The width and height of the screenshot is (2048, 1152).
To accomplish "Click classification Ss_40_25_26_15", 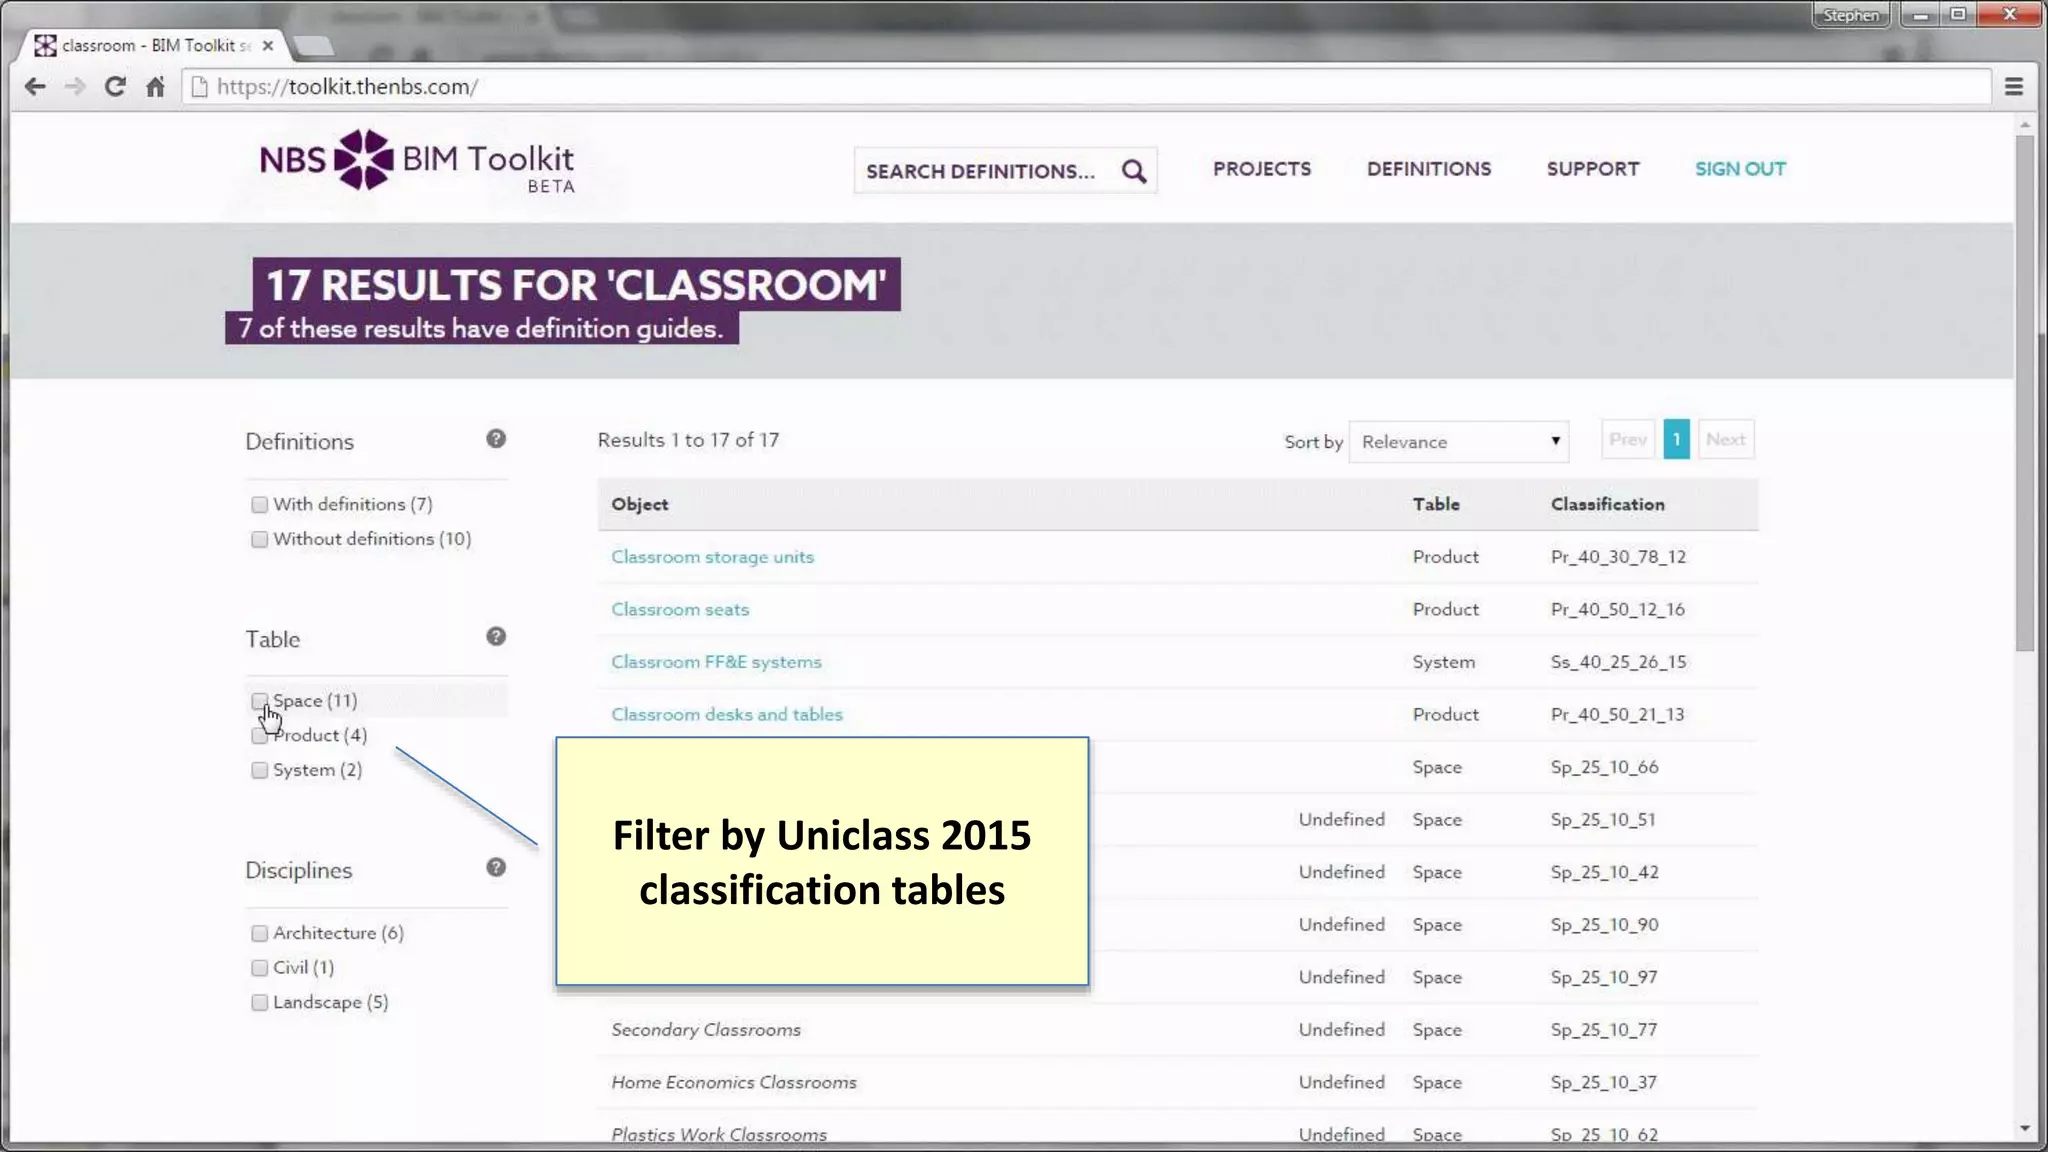I will coord(1618,662).
